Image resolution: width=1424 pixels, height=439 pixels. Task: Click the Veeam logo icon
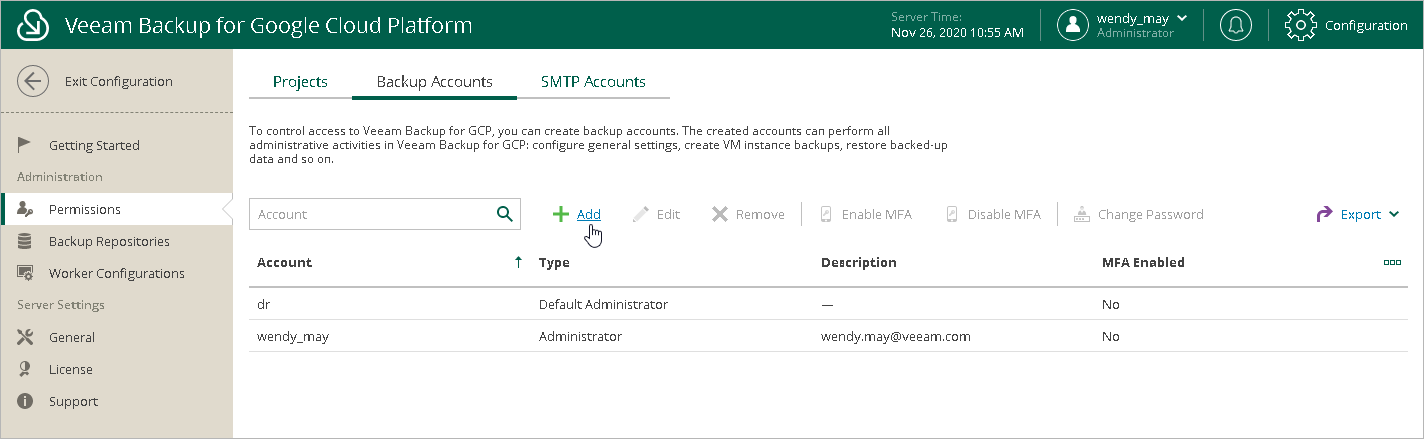34,25
